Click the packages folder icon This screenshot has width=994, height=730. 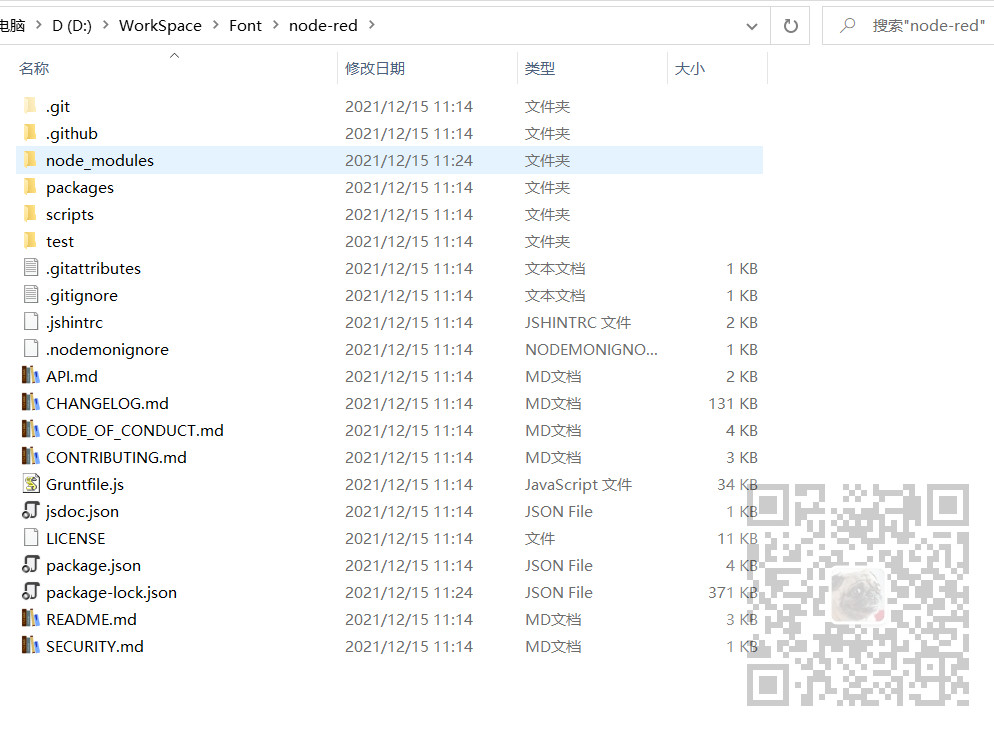(x=30, y=187)
